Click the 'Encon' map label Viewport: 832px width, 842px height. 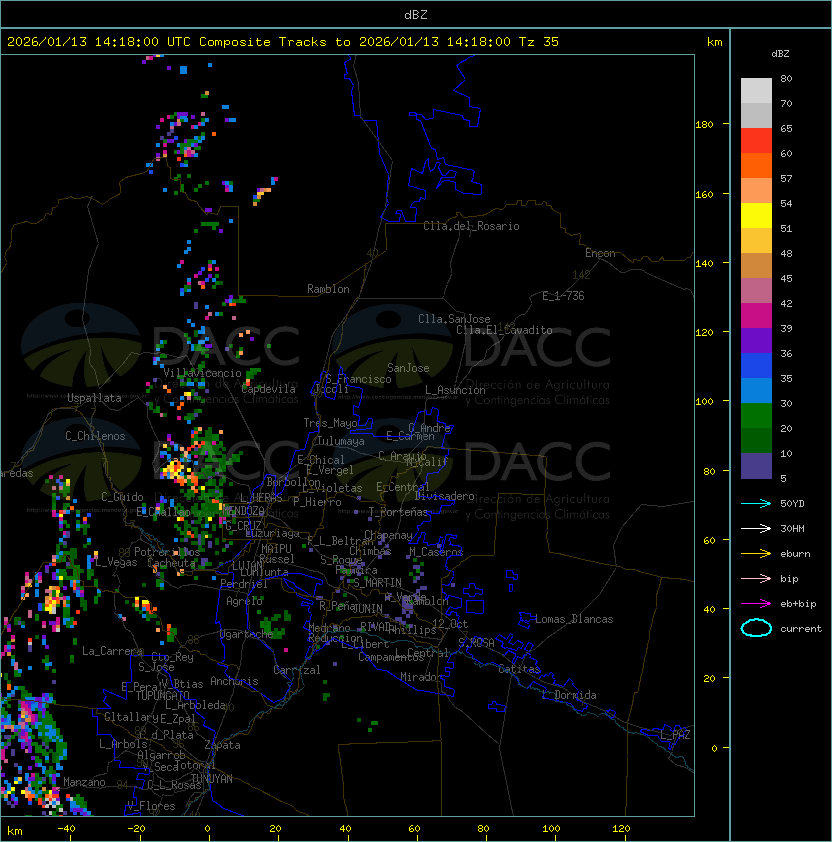[x=600, y=253]
